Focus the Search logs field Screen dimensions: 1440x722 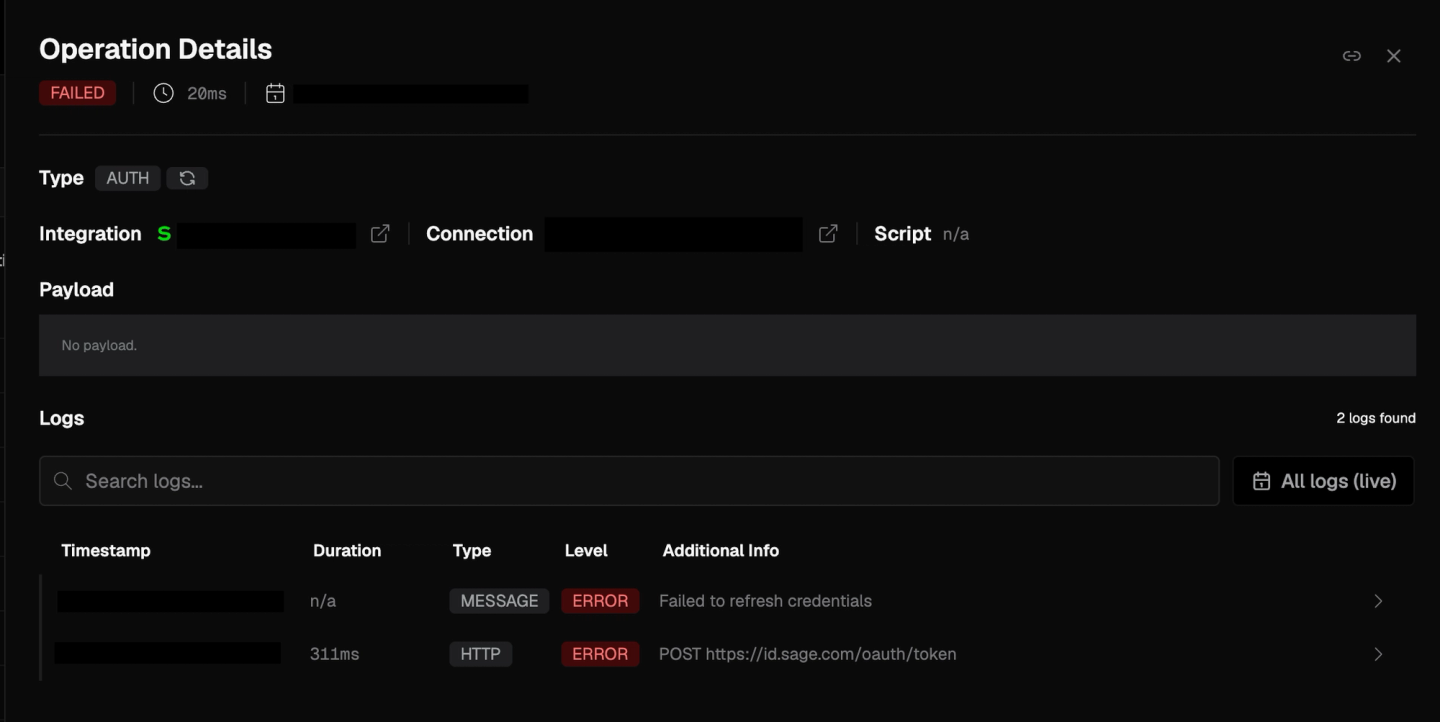[x=629, y=481]
